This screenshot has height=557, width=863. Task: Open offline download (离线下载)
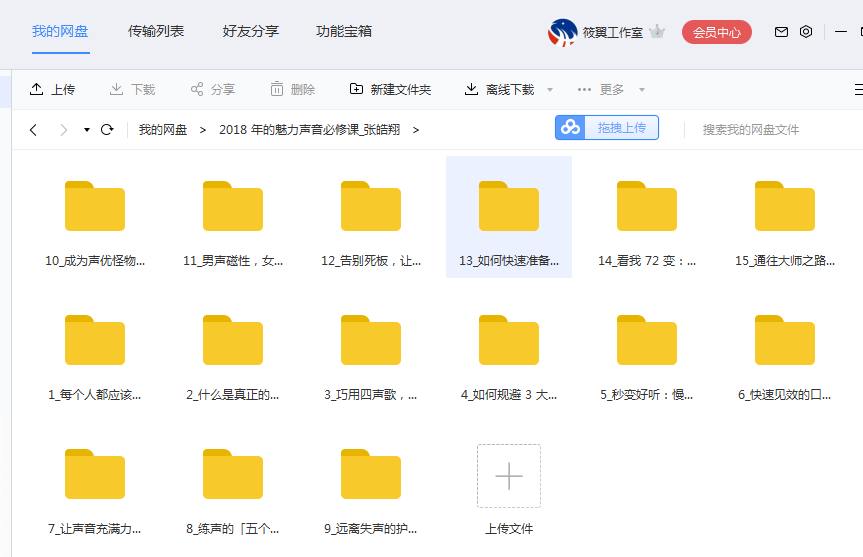(x=499, y=89)
